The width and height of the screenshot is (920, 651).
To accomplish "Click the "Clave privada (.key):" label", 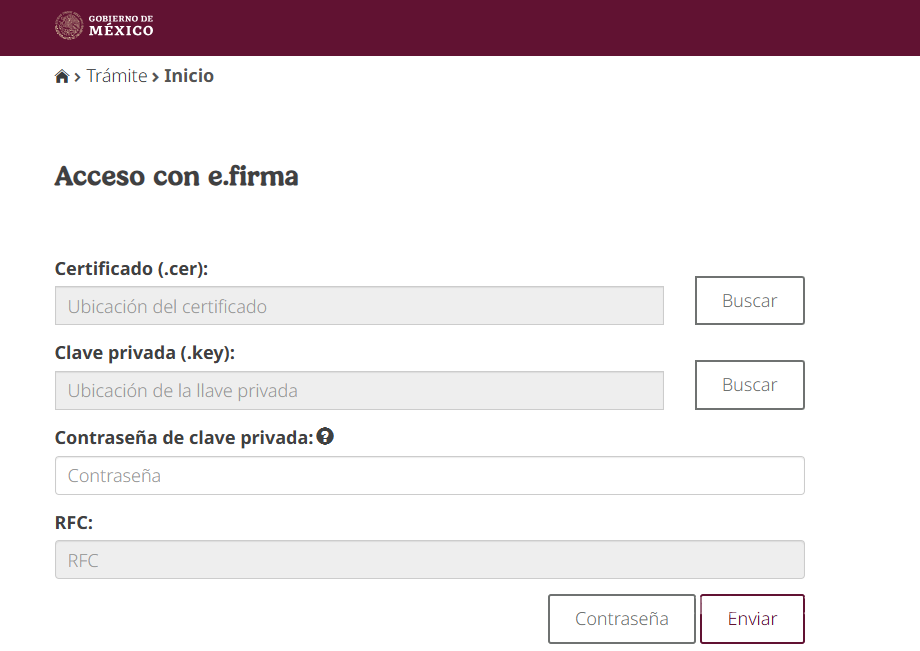I will pyautogui.click(x=145, y=352).
